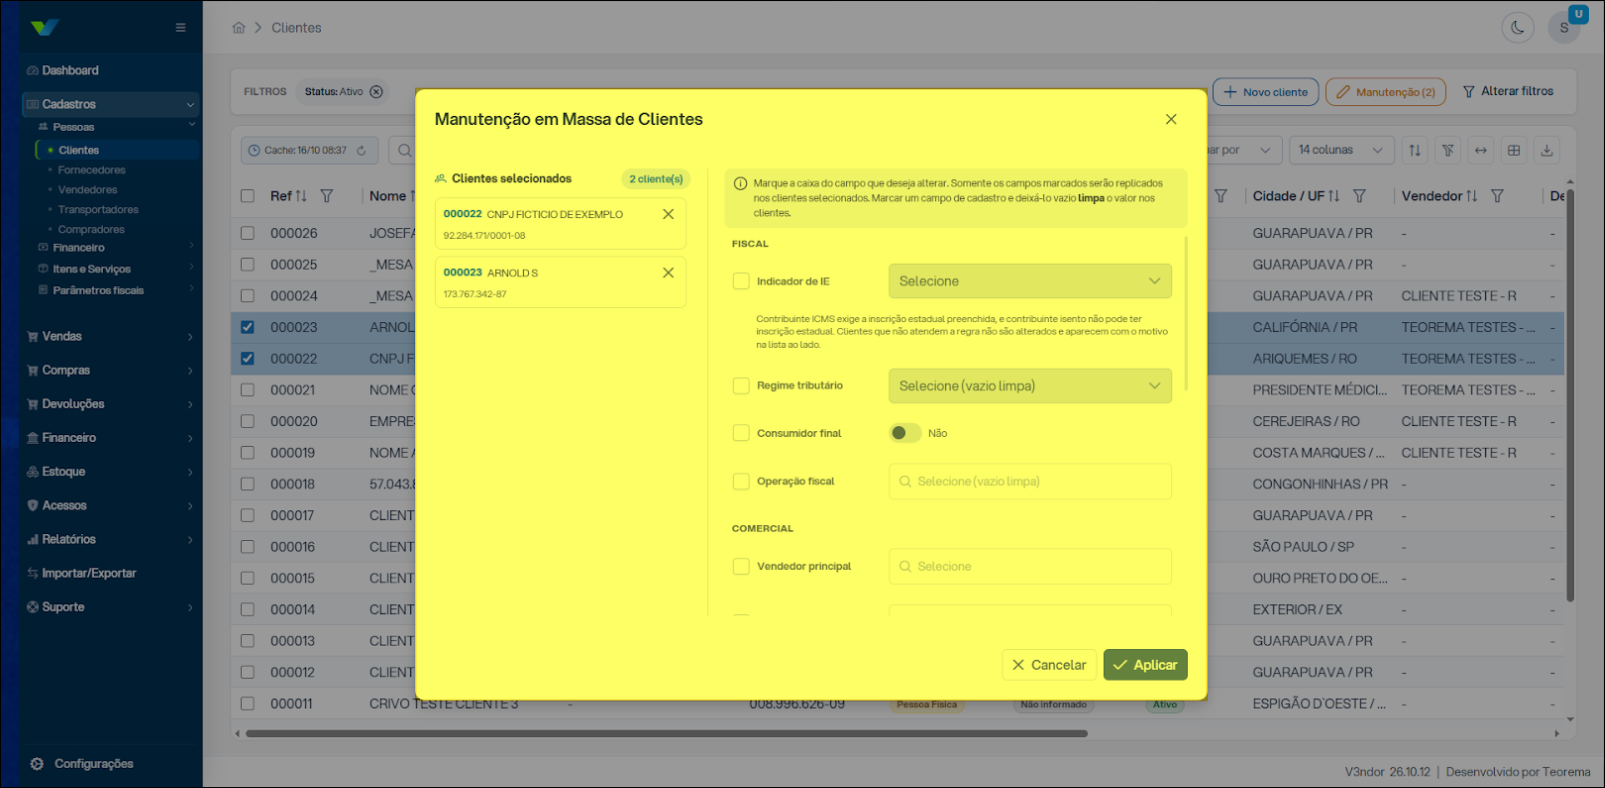
Task: Click the Novo cliente button
Action: [x=1266, y=92]
